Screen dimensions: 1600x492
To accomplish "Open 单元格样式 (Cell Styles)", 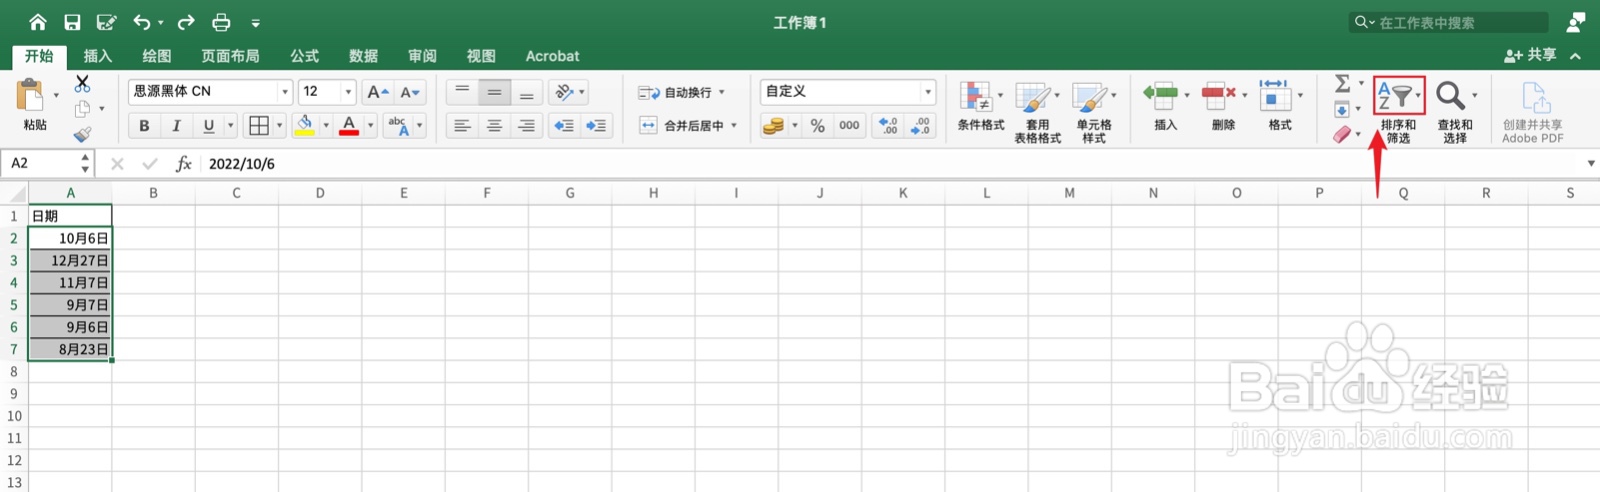I will tap(1094, 112).
